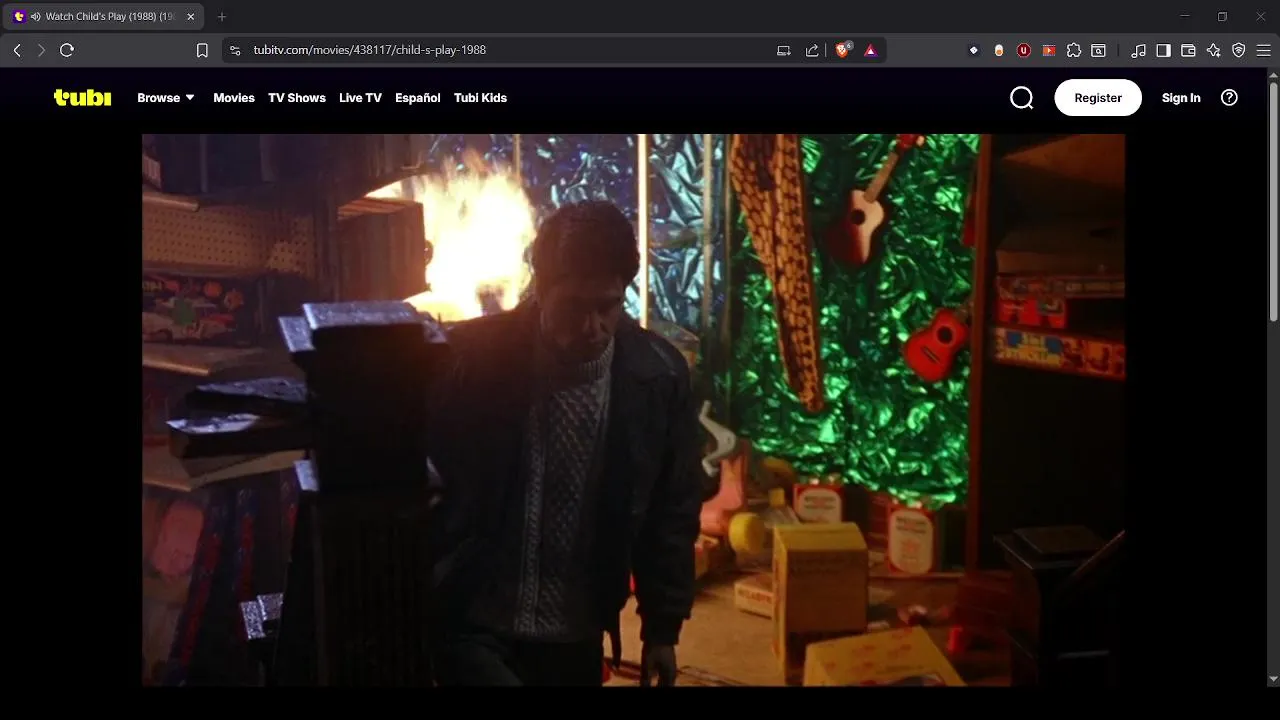Click the install/cast screen icon in address bar
This screenshot has height=720, width=1280.
784,50
